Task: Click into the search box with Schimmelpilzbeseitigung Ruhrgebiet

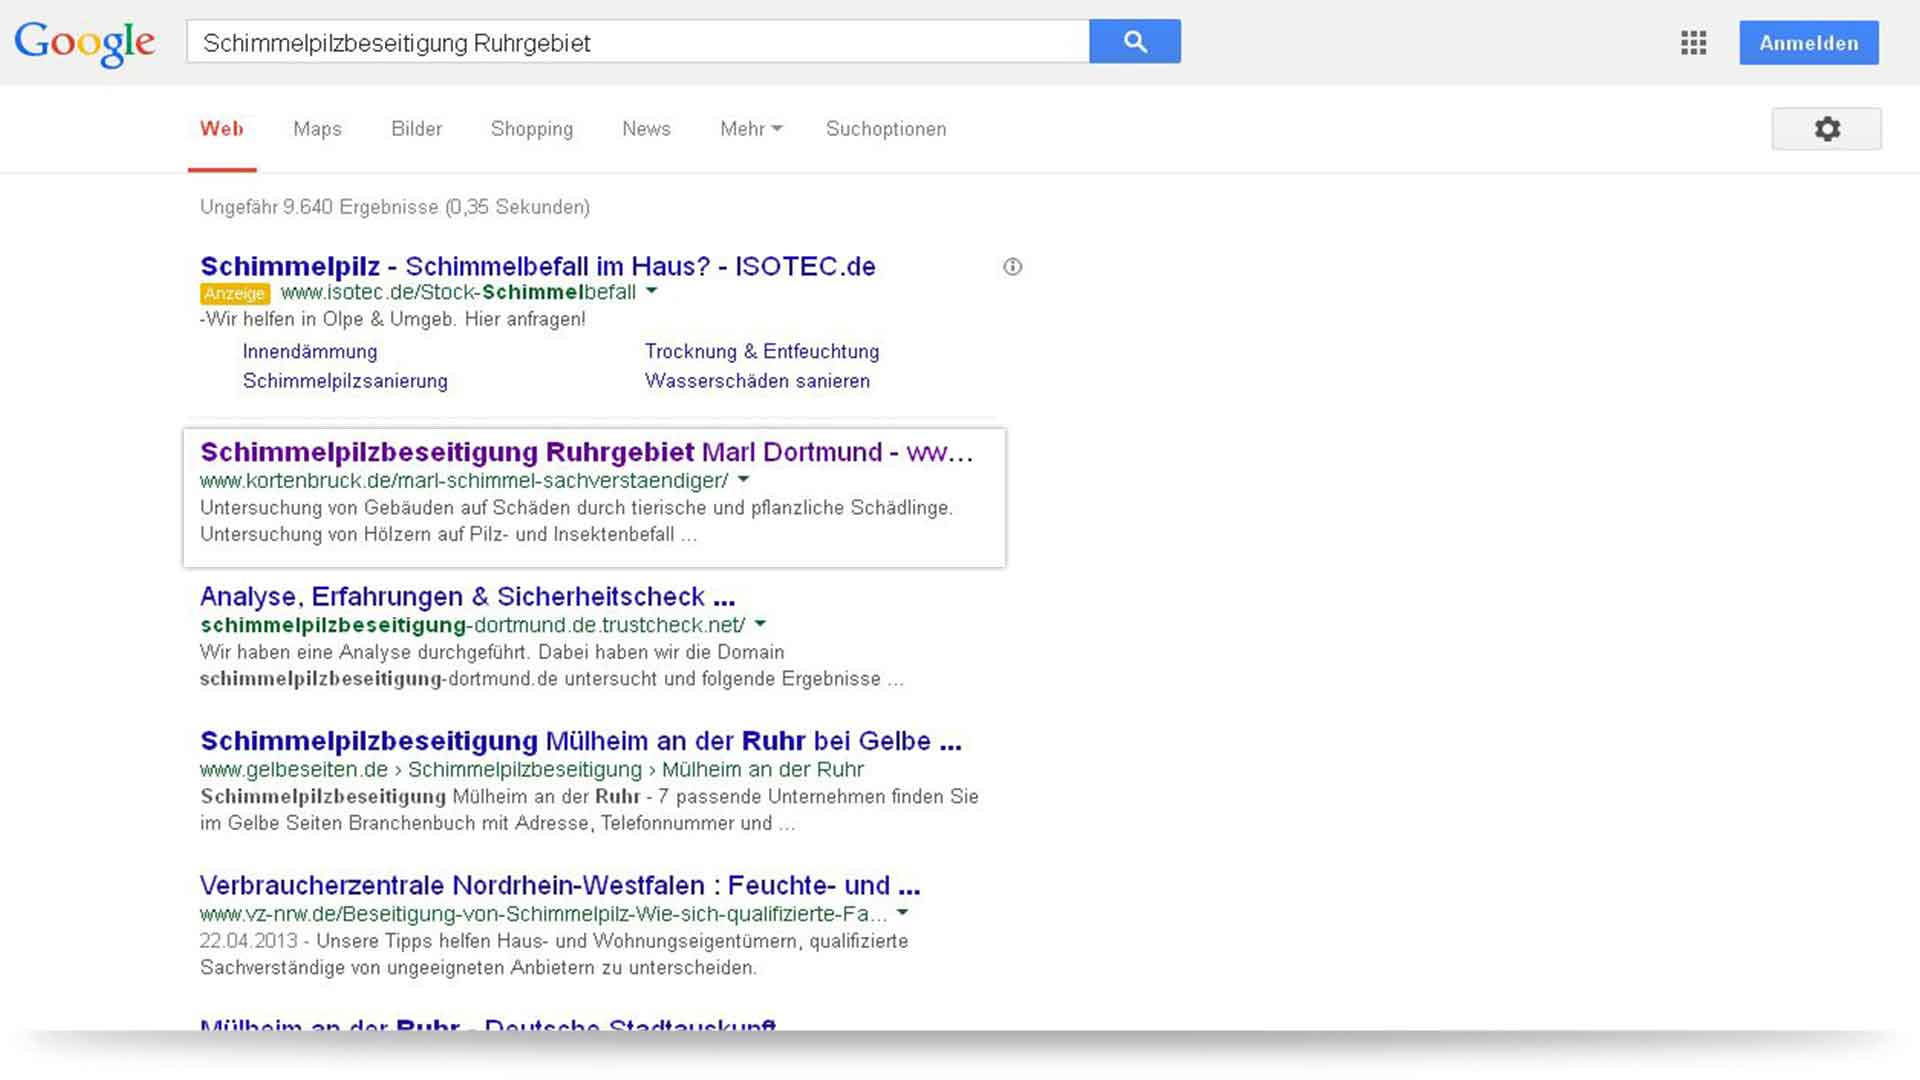Action: coord(637,42)
